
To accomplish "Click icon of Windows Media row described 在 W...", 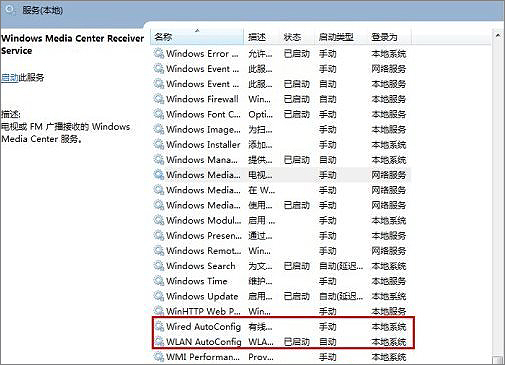I will click(x=159, y=190).
